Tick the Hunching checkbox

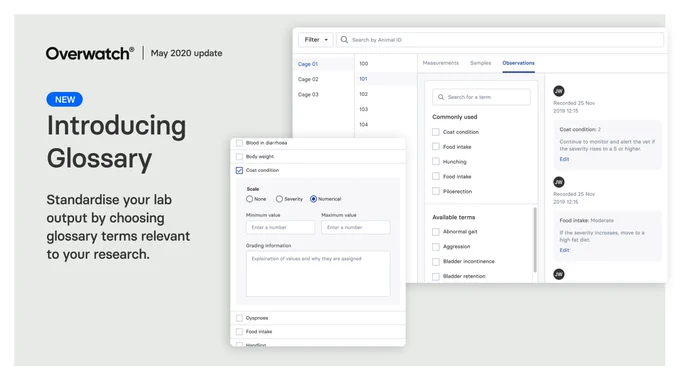[436, 161]
